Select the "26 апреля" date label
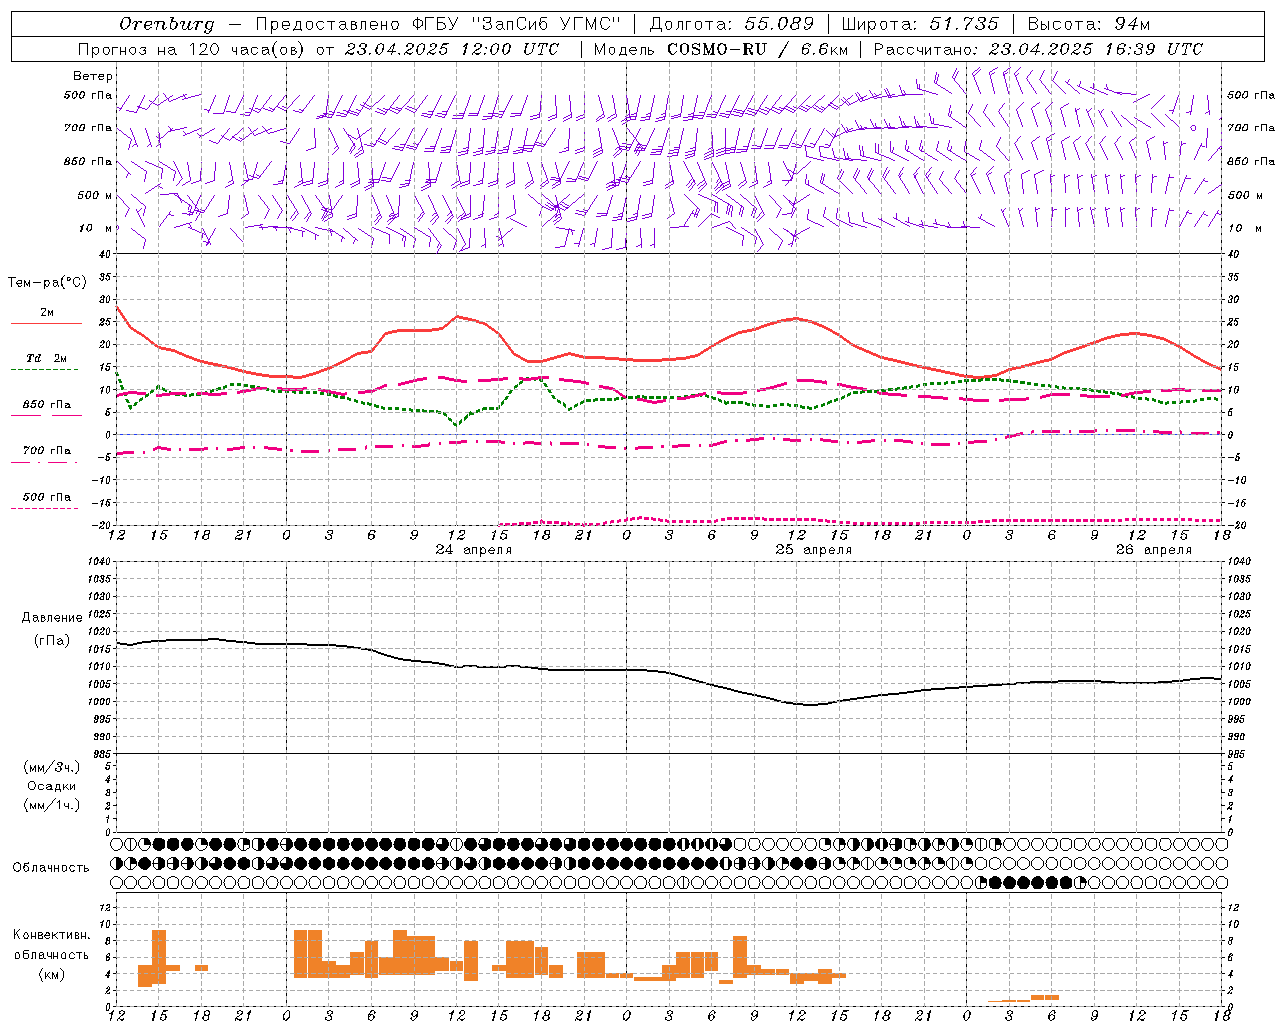The width and height of the screenshot is (1280, 1024). (x=1154, y=550)
